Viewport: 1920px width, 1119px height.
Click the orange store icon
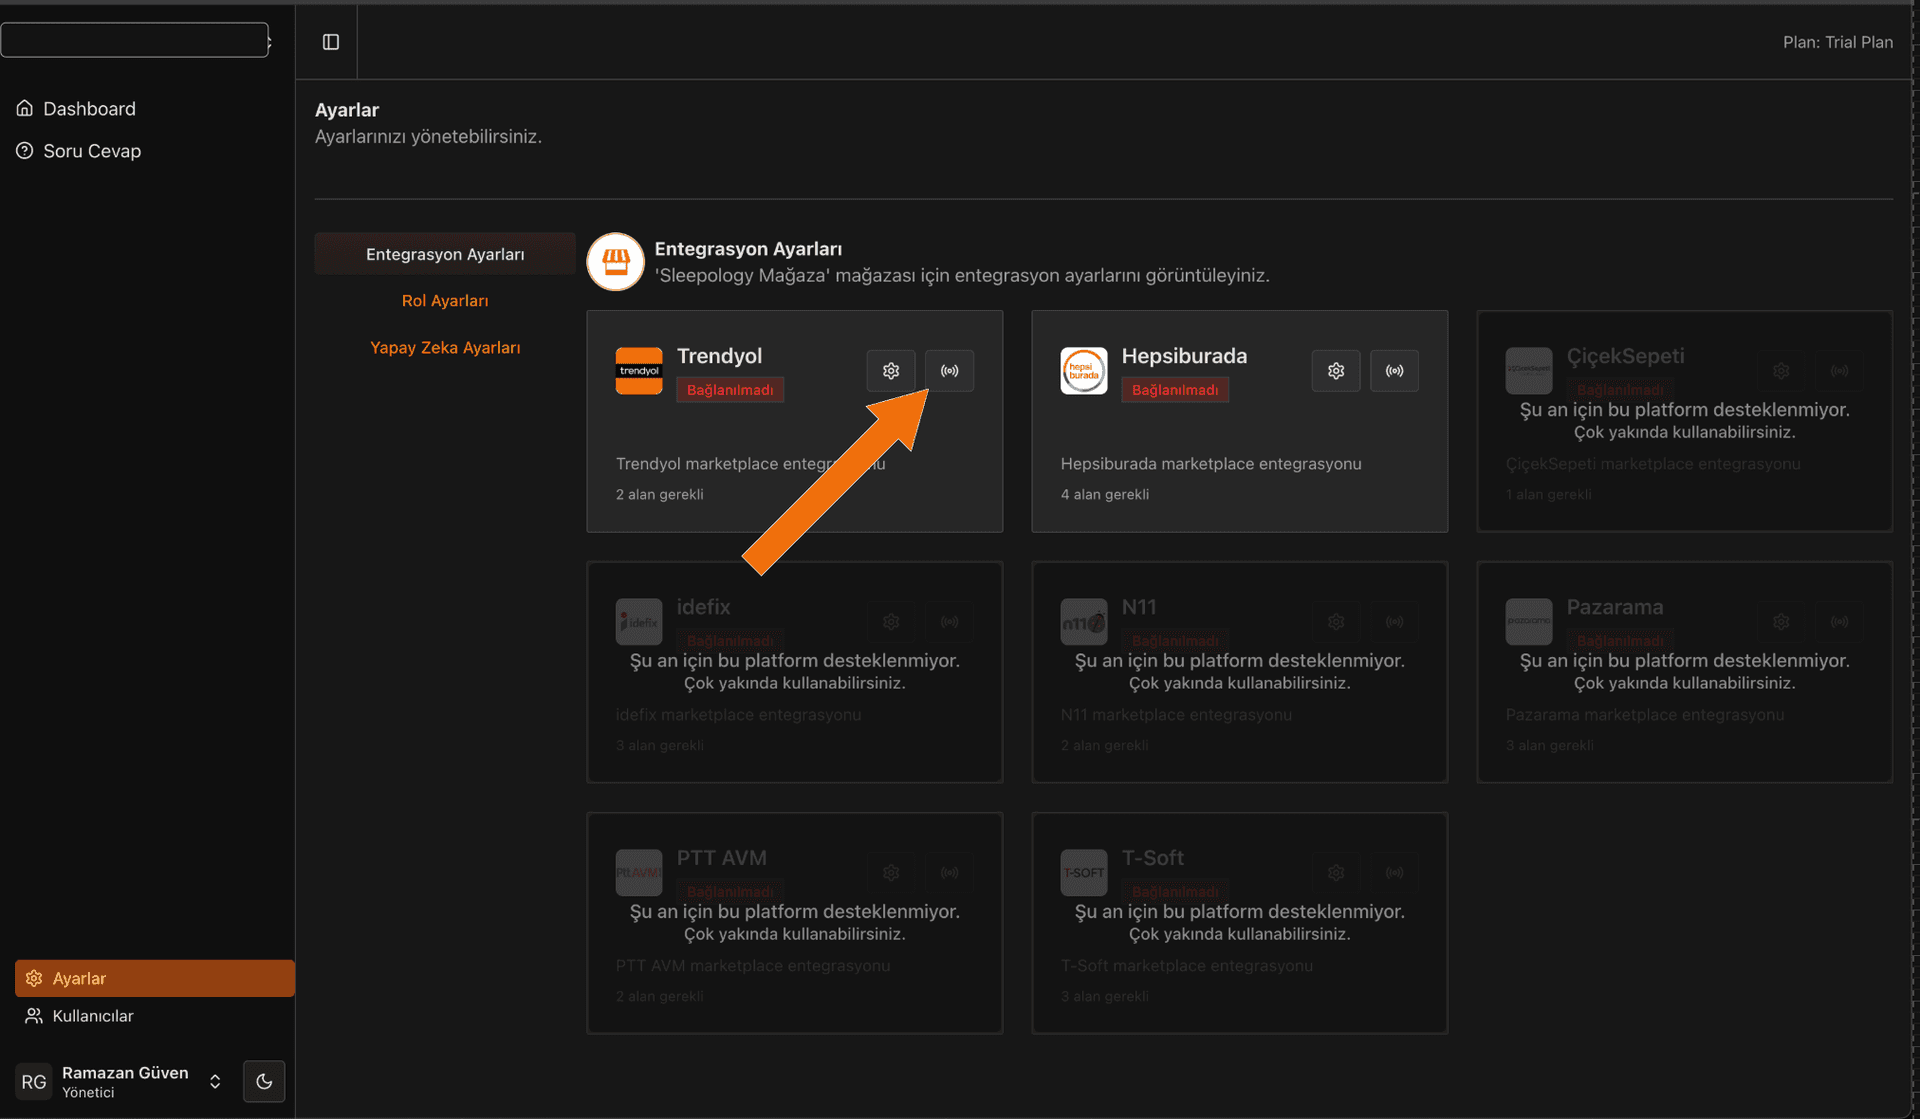[615, 262]
